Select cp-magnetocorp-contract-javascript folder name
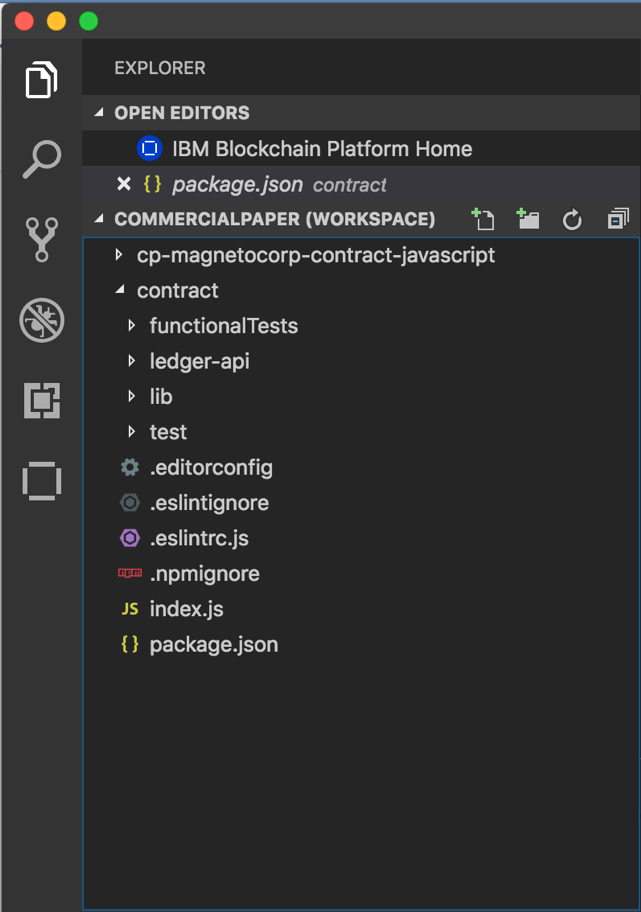Screen dimensions: 641x912 click(316, 255)
